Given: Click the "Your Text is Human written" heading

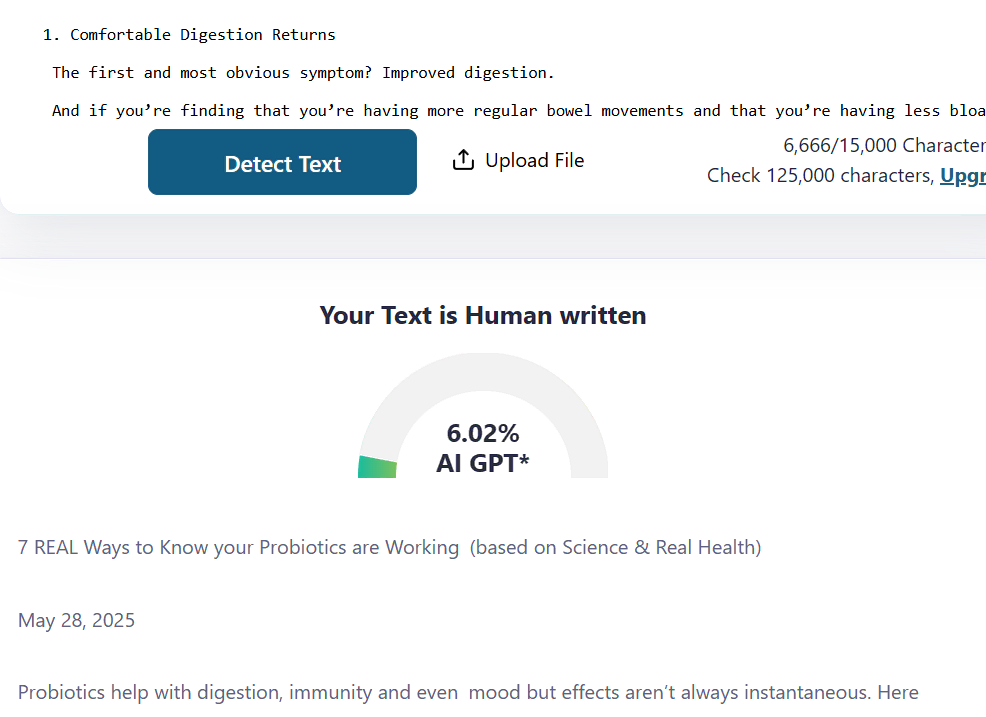Looking at the screenshot, I should [x=483, y=315].
